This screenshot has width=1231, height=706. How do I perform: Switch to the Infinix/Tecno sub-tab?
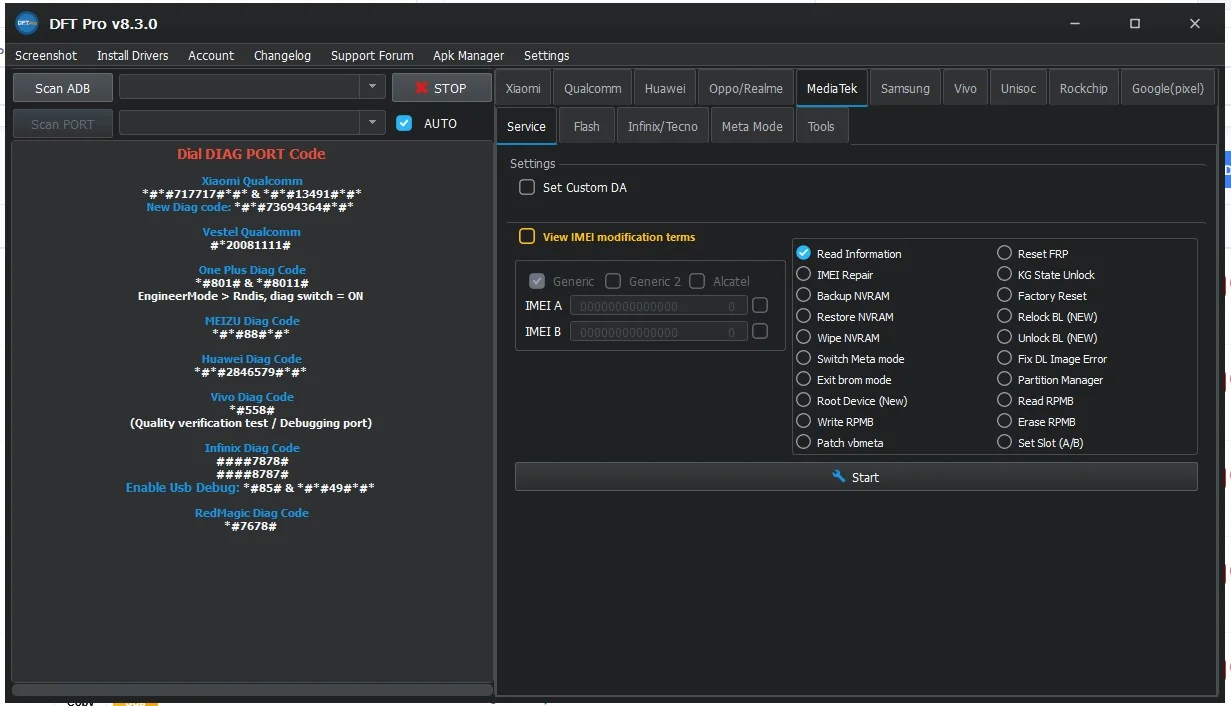pos(663,126)
